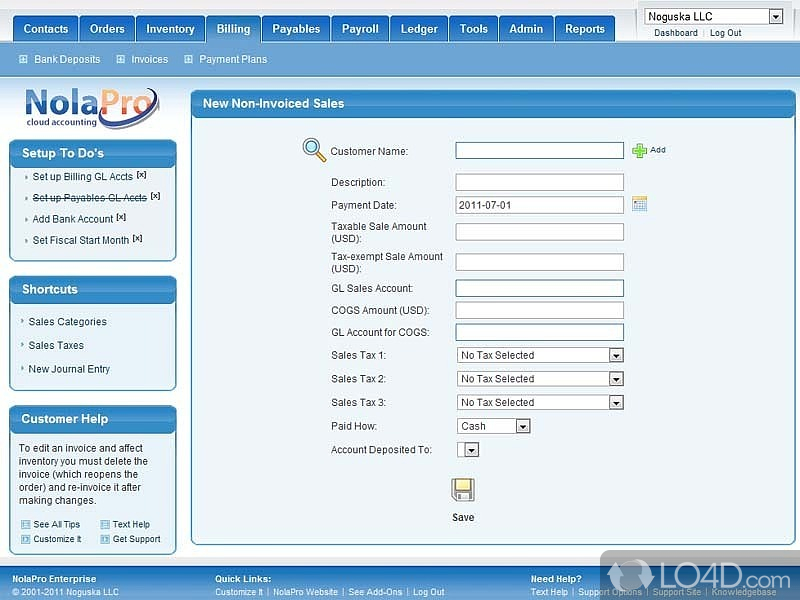Image resolution: width=800 pixels, height=600 pixels.
Task: Click the magnifying glass customer search icon
Action: pos(314,150)
